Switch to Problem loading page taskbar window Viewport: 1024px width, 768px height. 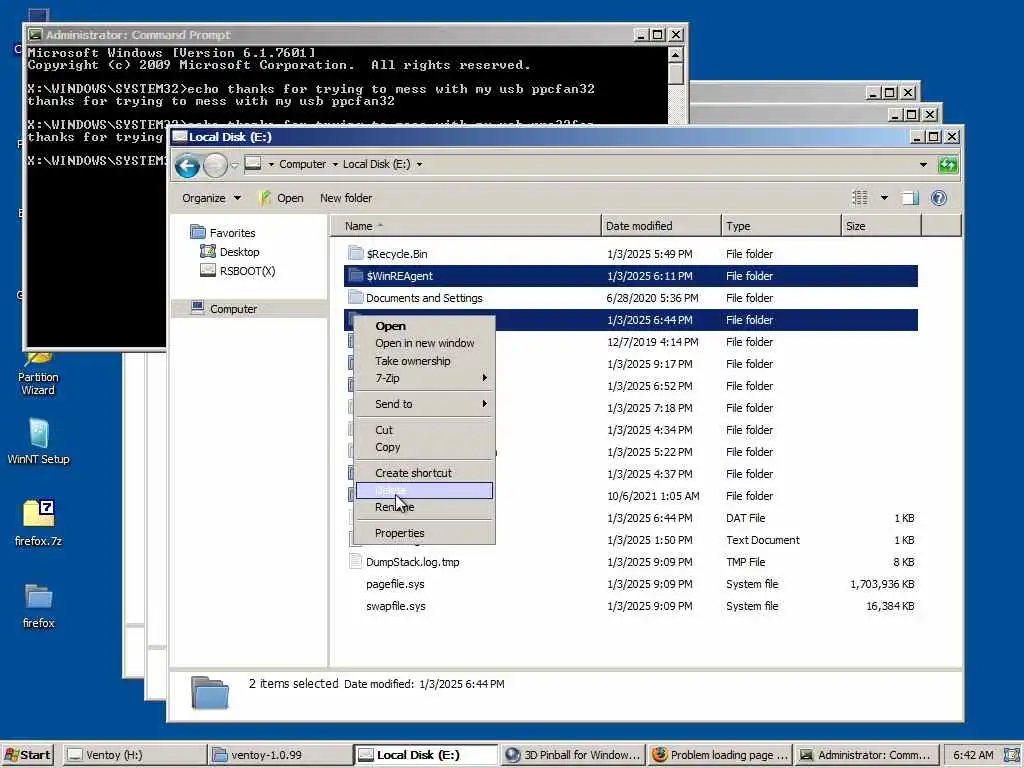tap(720, 755)
